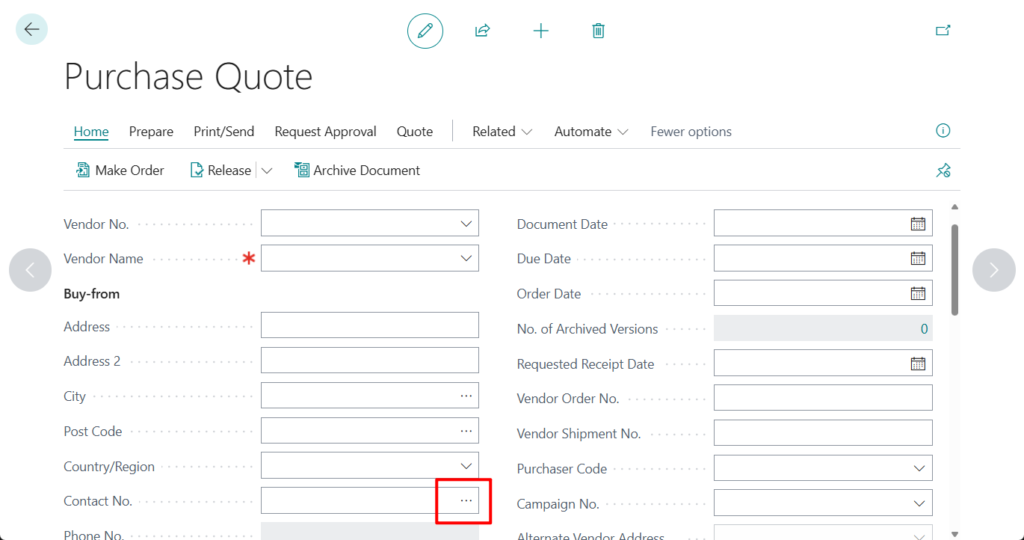Image resolution: width=1024 pixels, height=540 pixels.
Task: Click the pencil edit icon
Action: (x=425, y=31)
